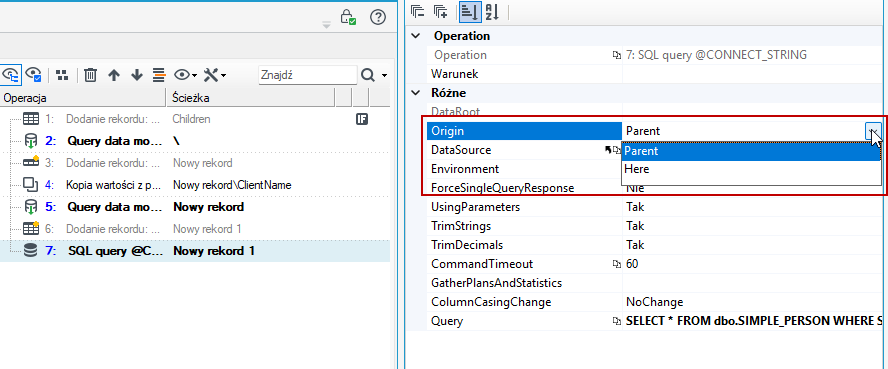
Task: Click copy-value icon of row 4
Action: [31, 184]
